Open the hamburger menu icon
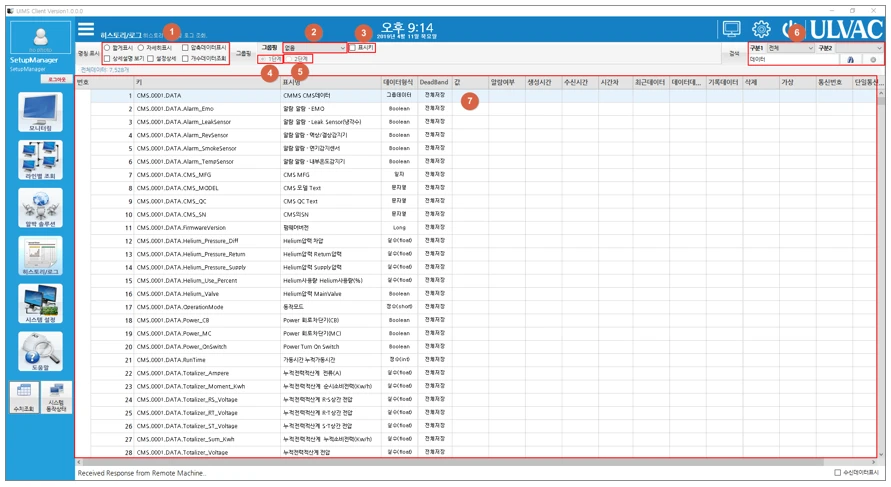The image size is (891, 487). coord(86,29)
